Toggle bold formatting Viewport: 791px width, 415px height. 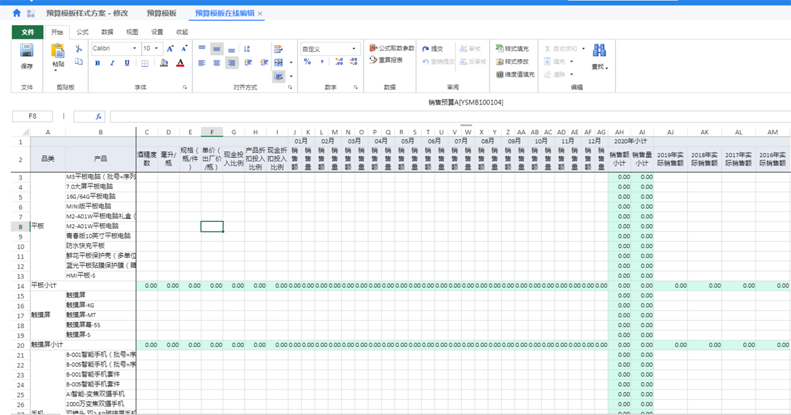(x=97, y=63)
